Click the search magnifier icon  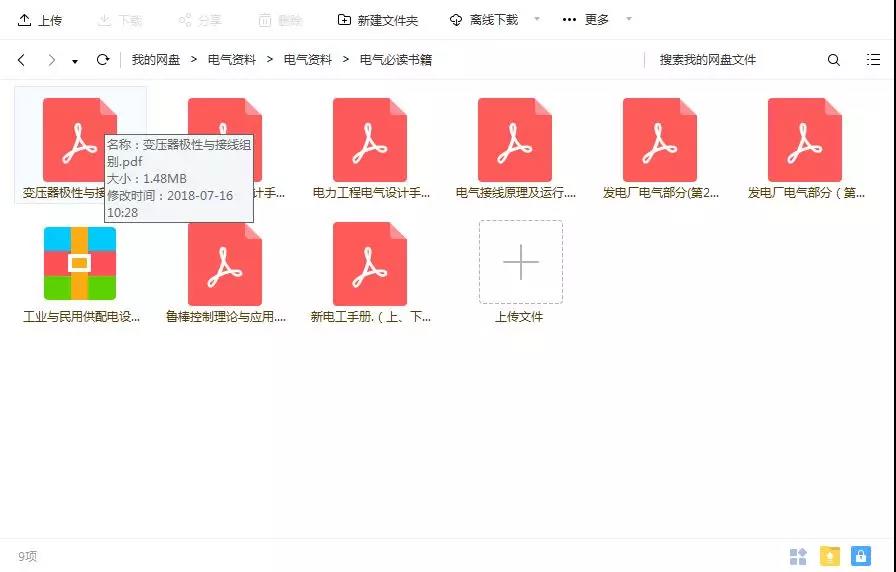pos(834,60)
